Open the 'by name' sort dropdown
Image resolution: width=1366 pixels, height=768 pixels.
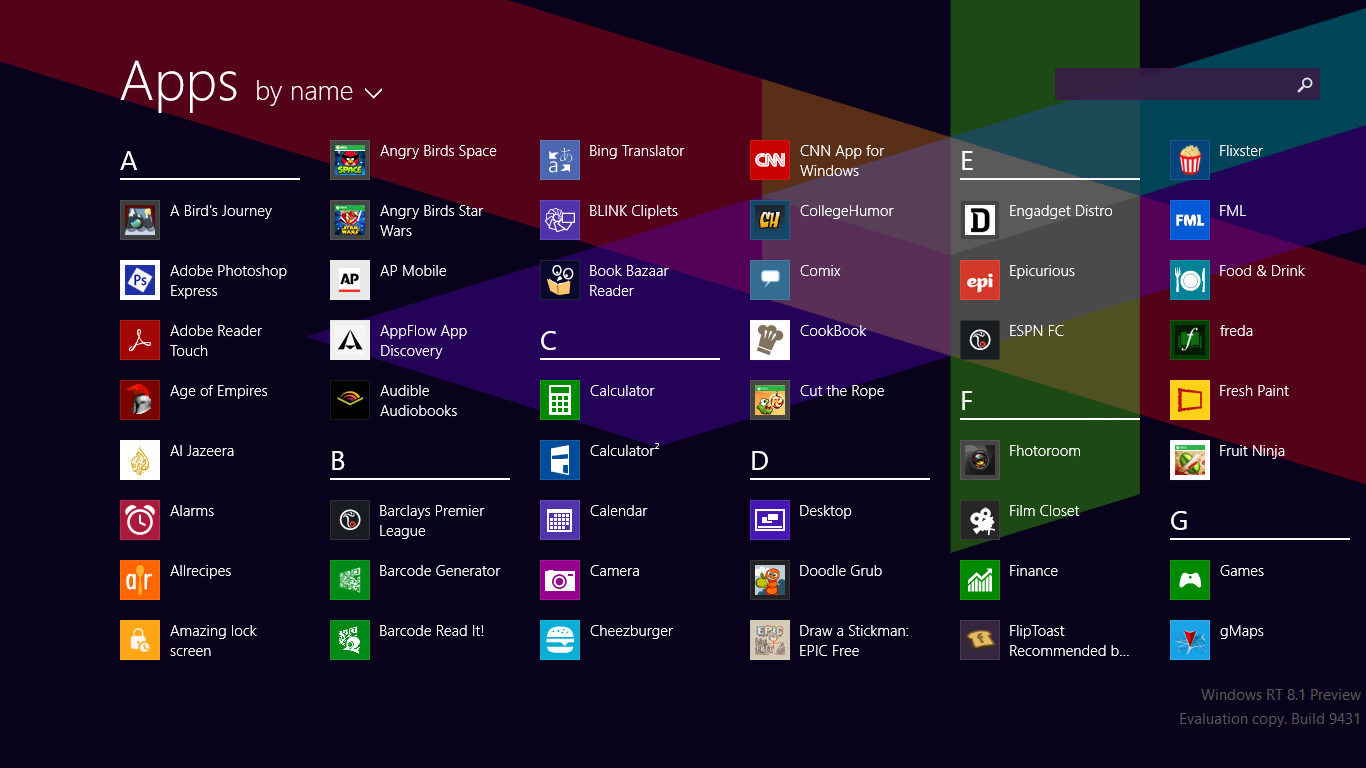[x=319, y=92]
